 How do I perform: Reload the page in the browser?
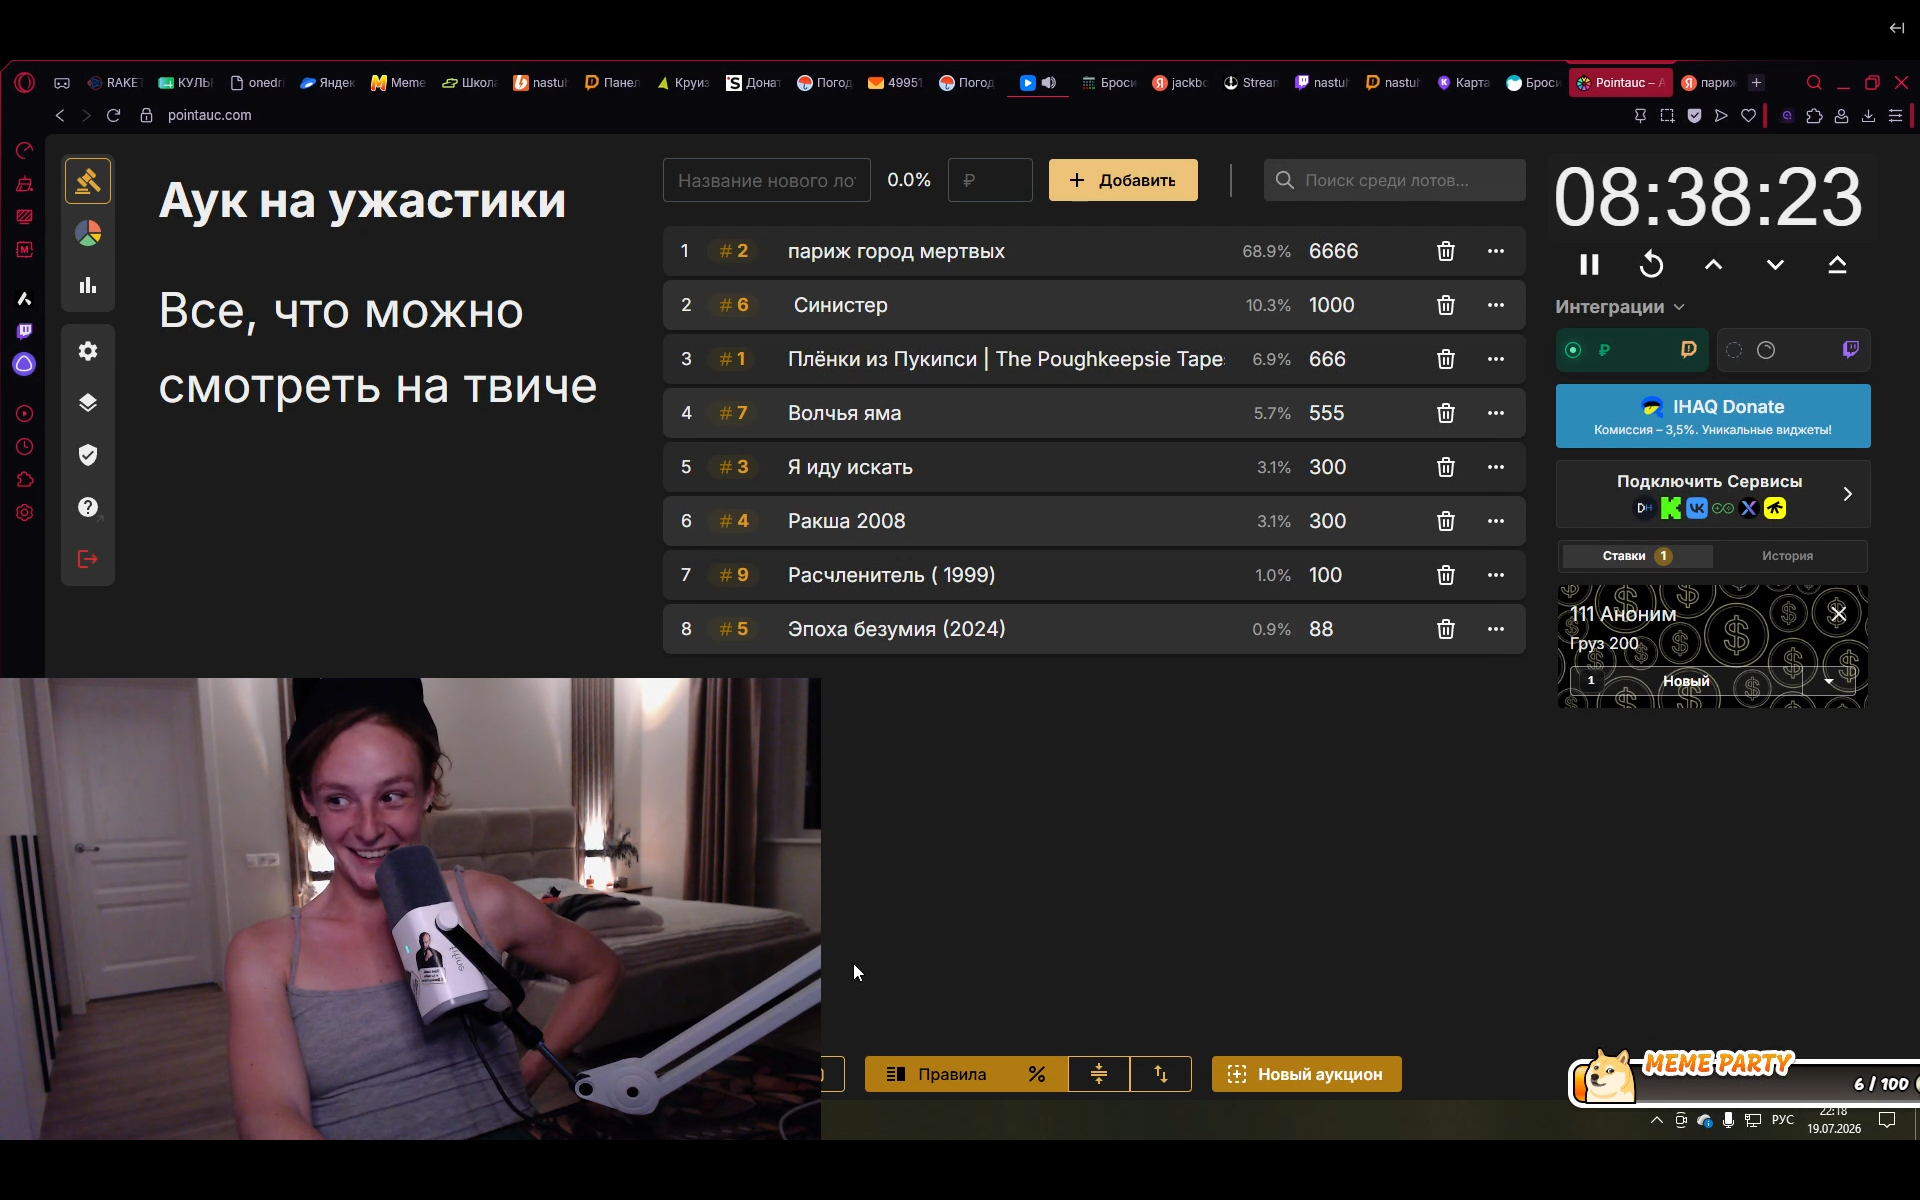click(x=113, y=115)
